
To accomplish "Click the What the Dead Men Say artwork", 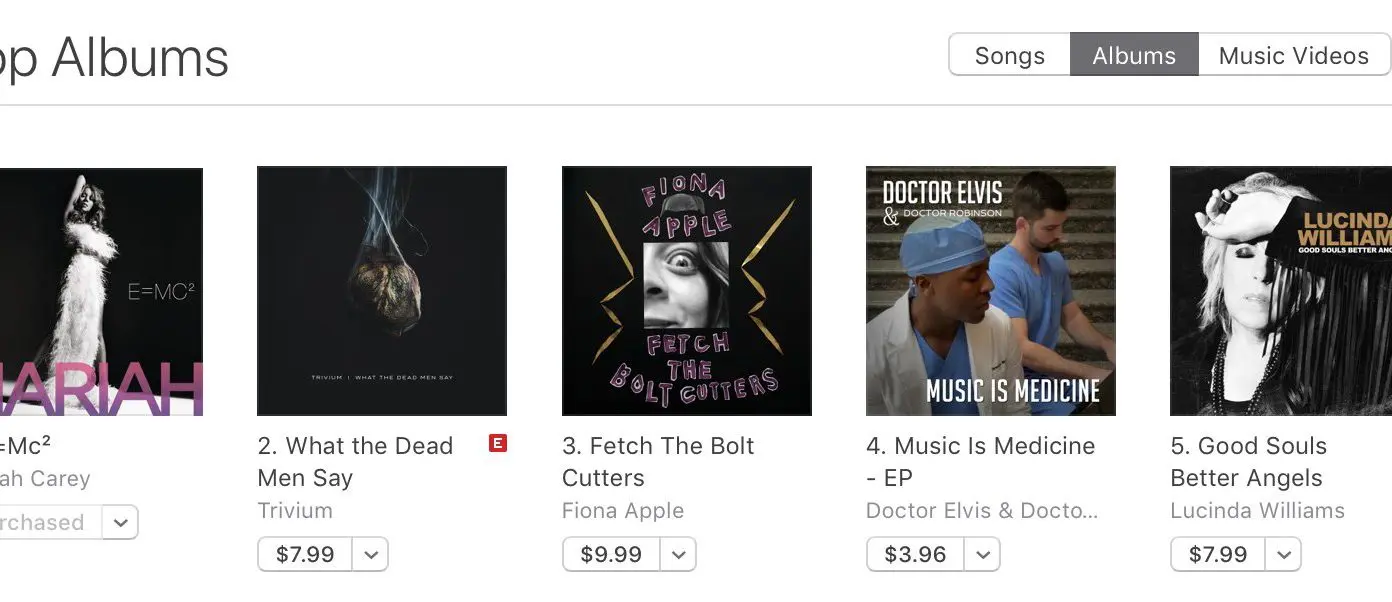I will click(x=382, y=291).
